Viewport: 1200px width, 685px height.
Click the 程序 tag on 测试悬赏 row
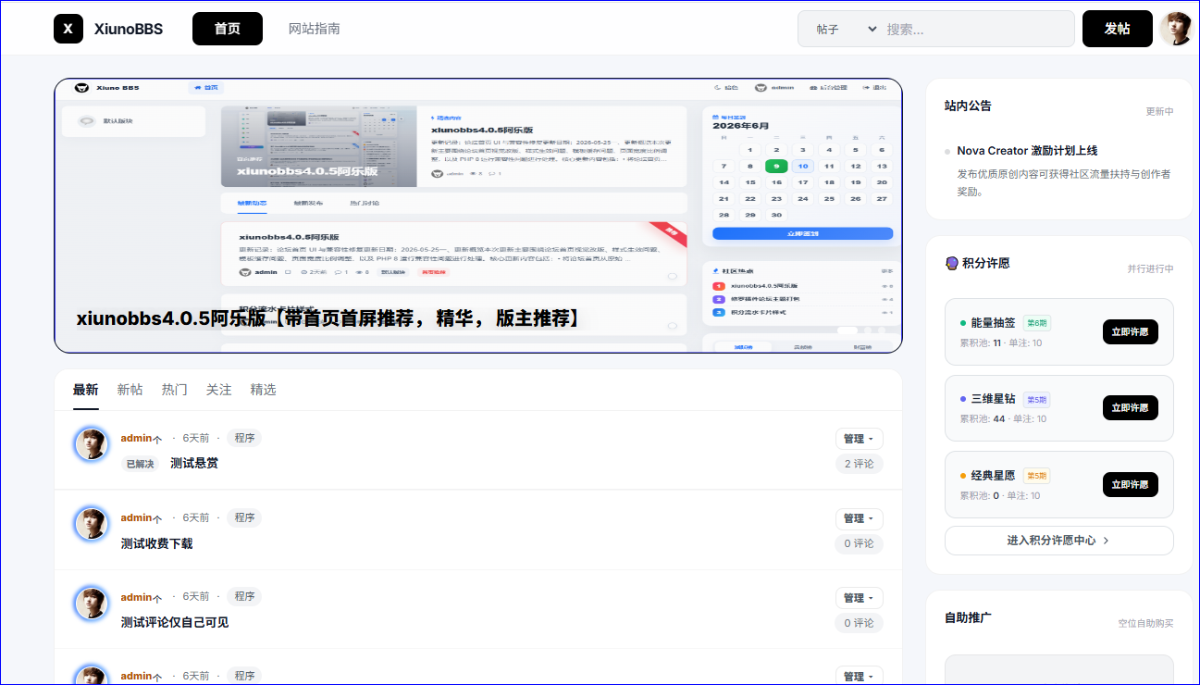coord(244,438)
